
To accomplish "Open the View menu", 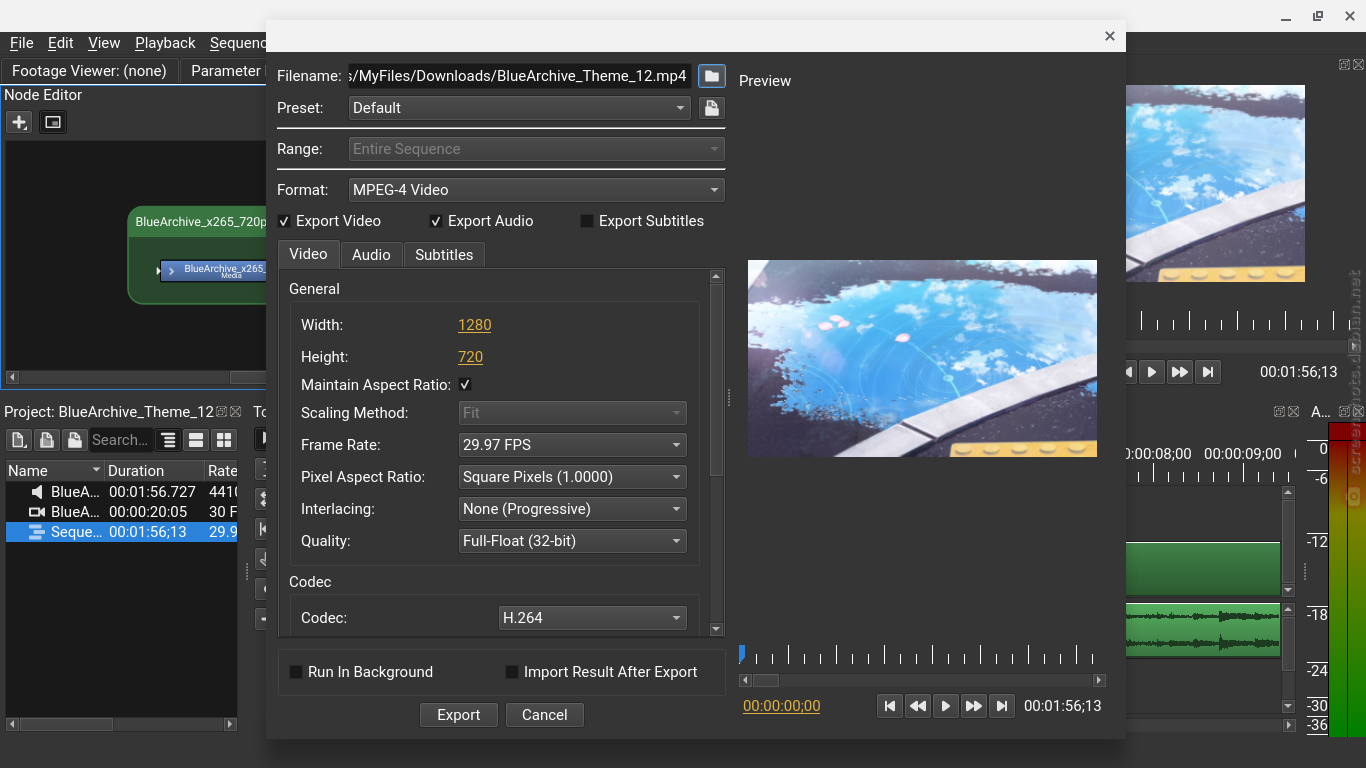I will point(104,43).
